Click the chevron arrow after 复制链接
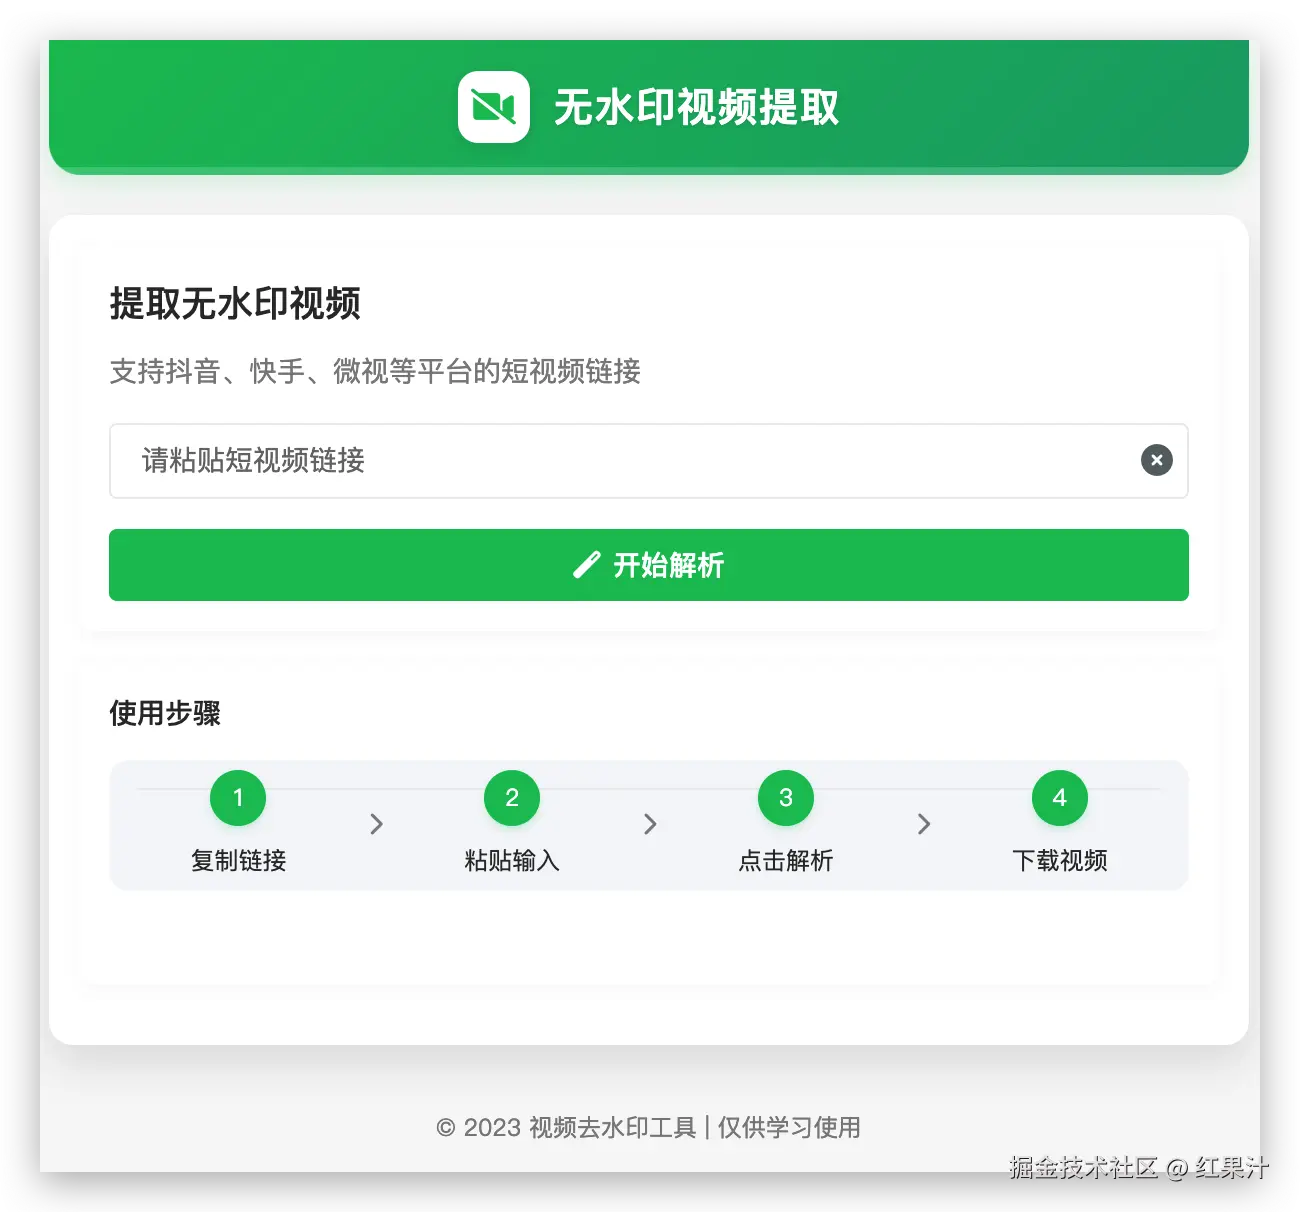The image size is (1300, 1212). 376,824
